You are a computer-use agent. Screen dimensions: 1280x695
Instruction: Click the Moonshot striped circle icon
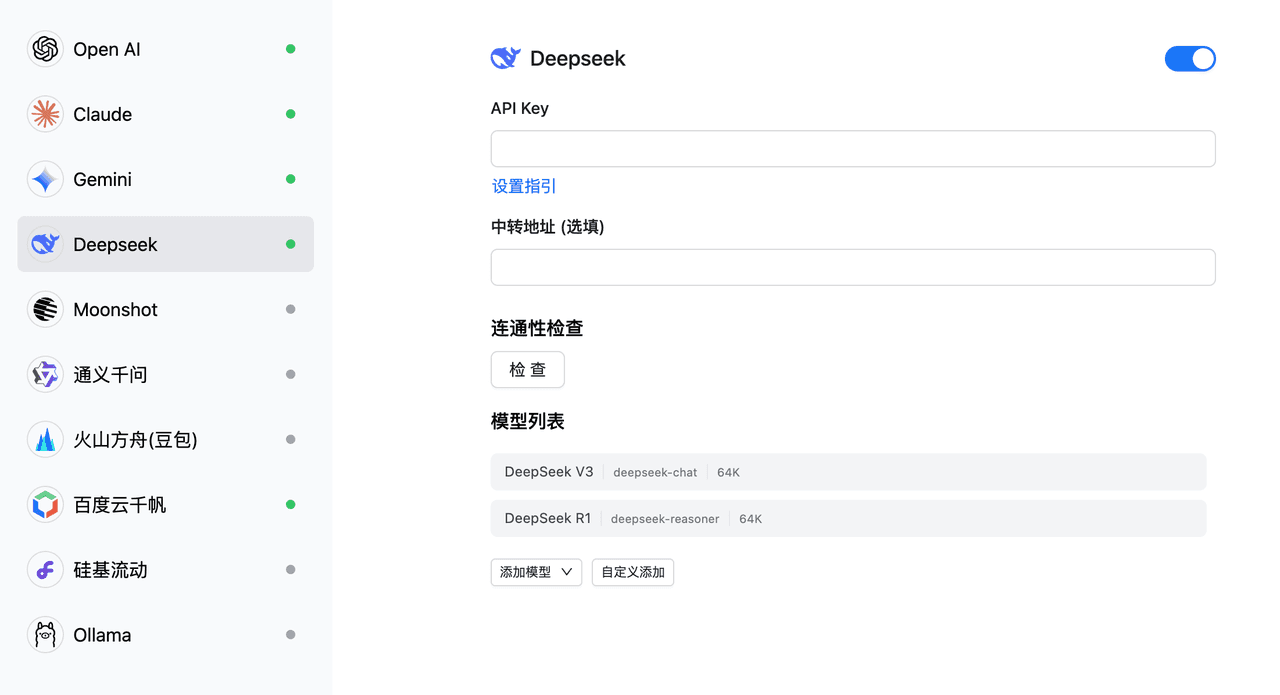45,309
